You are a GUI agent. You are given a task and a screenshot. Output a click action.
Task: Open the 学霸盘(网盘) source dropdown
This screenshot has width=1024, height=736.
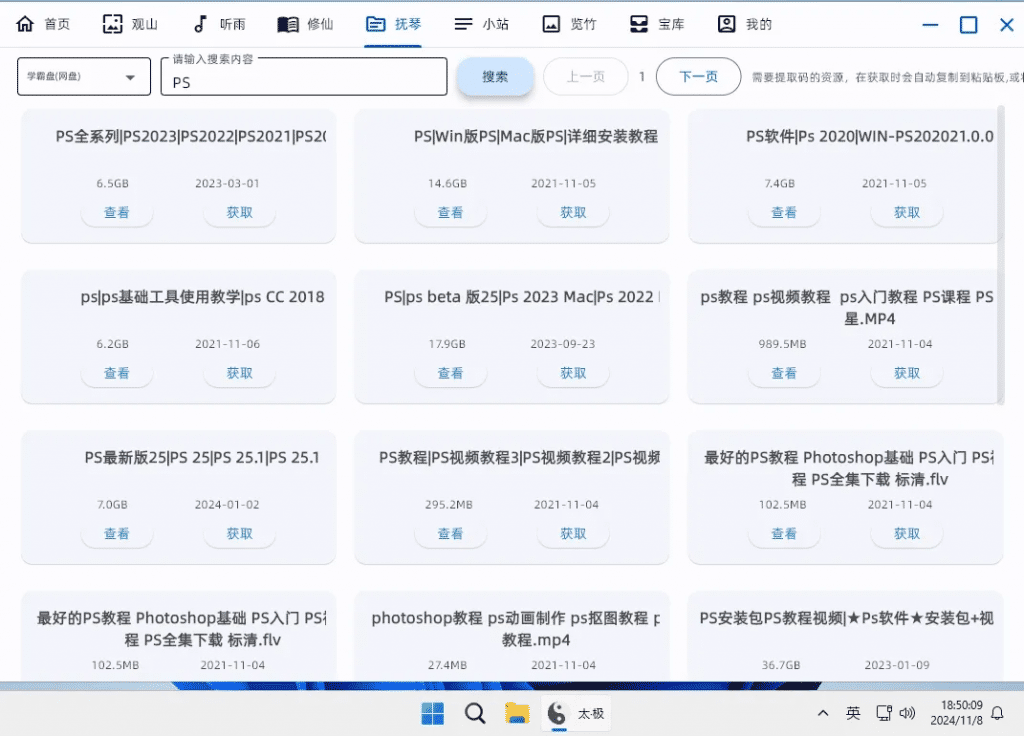84,76
